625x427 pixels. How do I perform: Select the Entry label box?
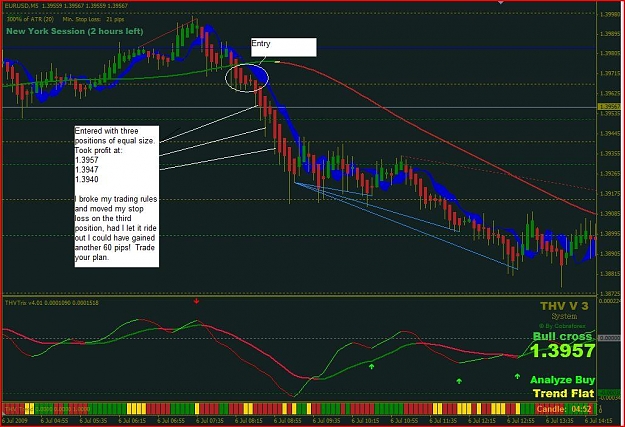284,47
